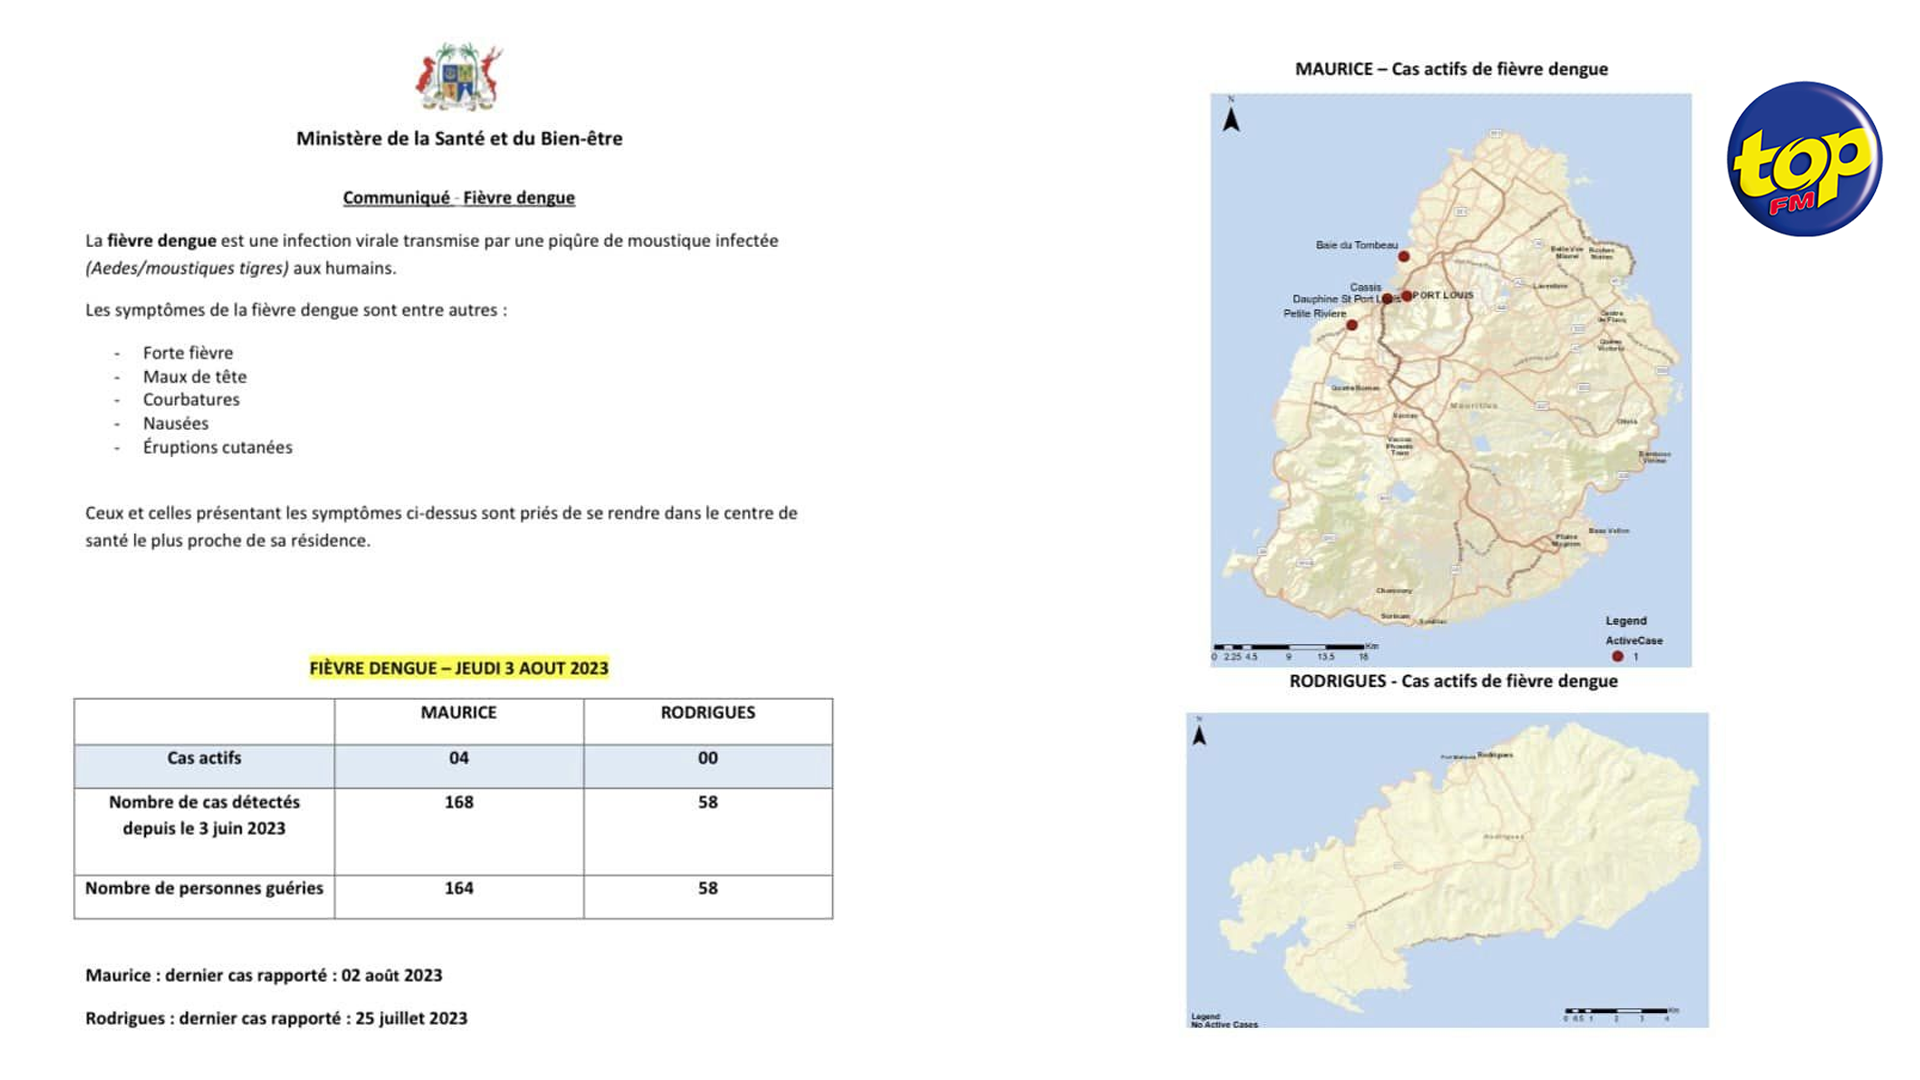Click 'Ministère de la Santé et du Bien-être' heading
Viewport: 1920px width, 1080px height.
tap(459, 139)
